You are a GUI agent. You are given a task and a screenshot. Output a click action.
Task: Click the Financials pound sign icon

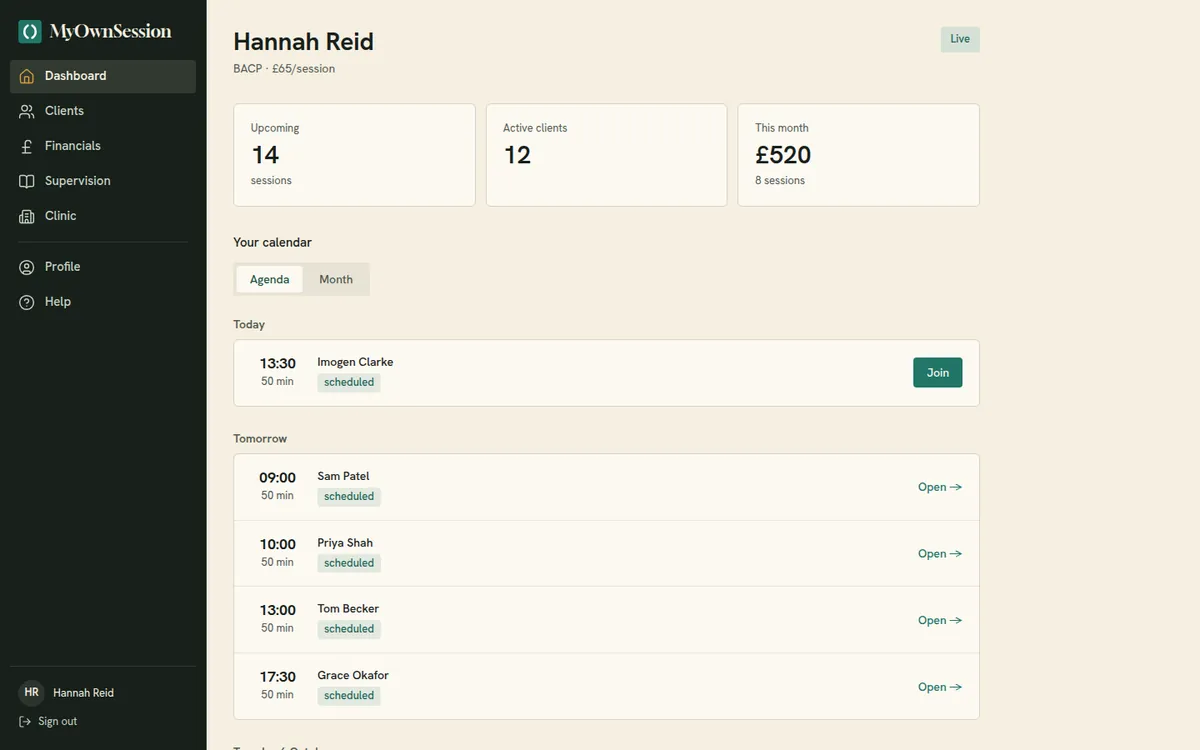[x=27, y=146]
